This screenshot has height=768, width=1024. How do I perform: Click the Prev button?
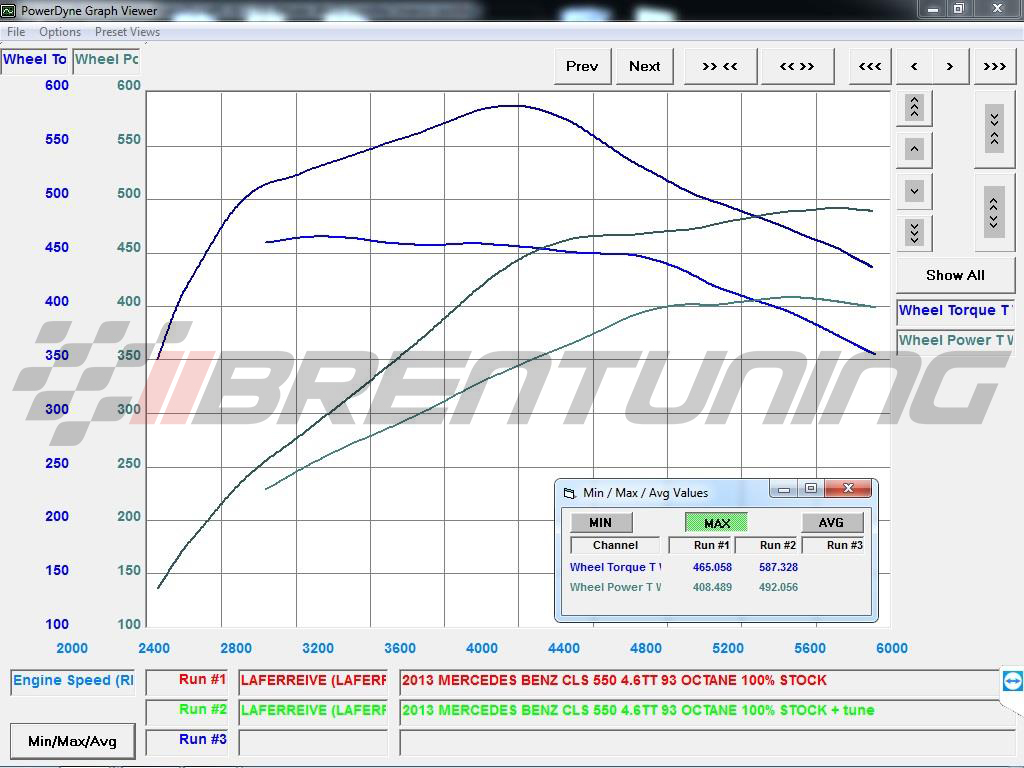582,66
